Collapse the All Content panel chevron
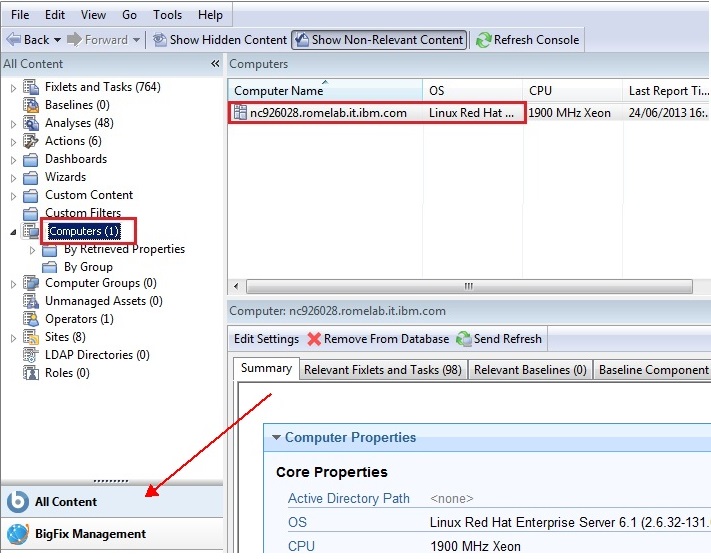Viewport: 711px width, 559px height. [x=215, y=64]
